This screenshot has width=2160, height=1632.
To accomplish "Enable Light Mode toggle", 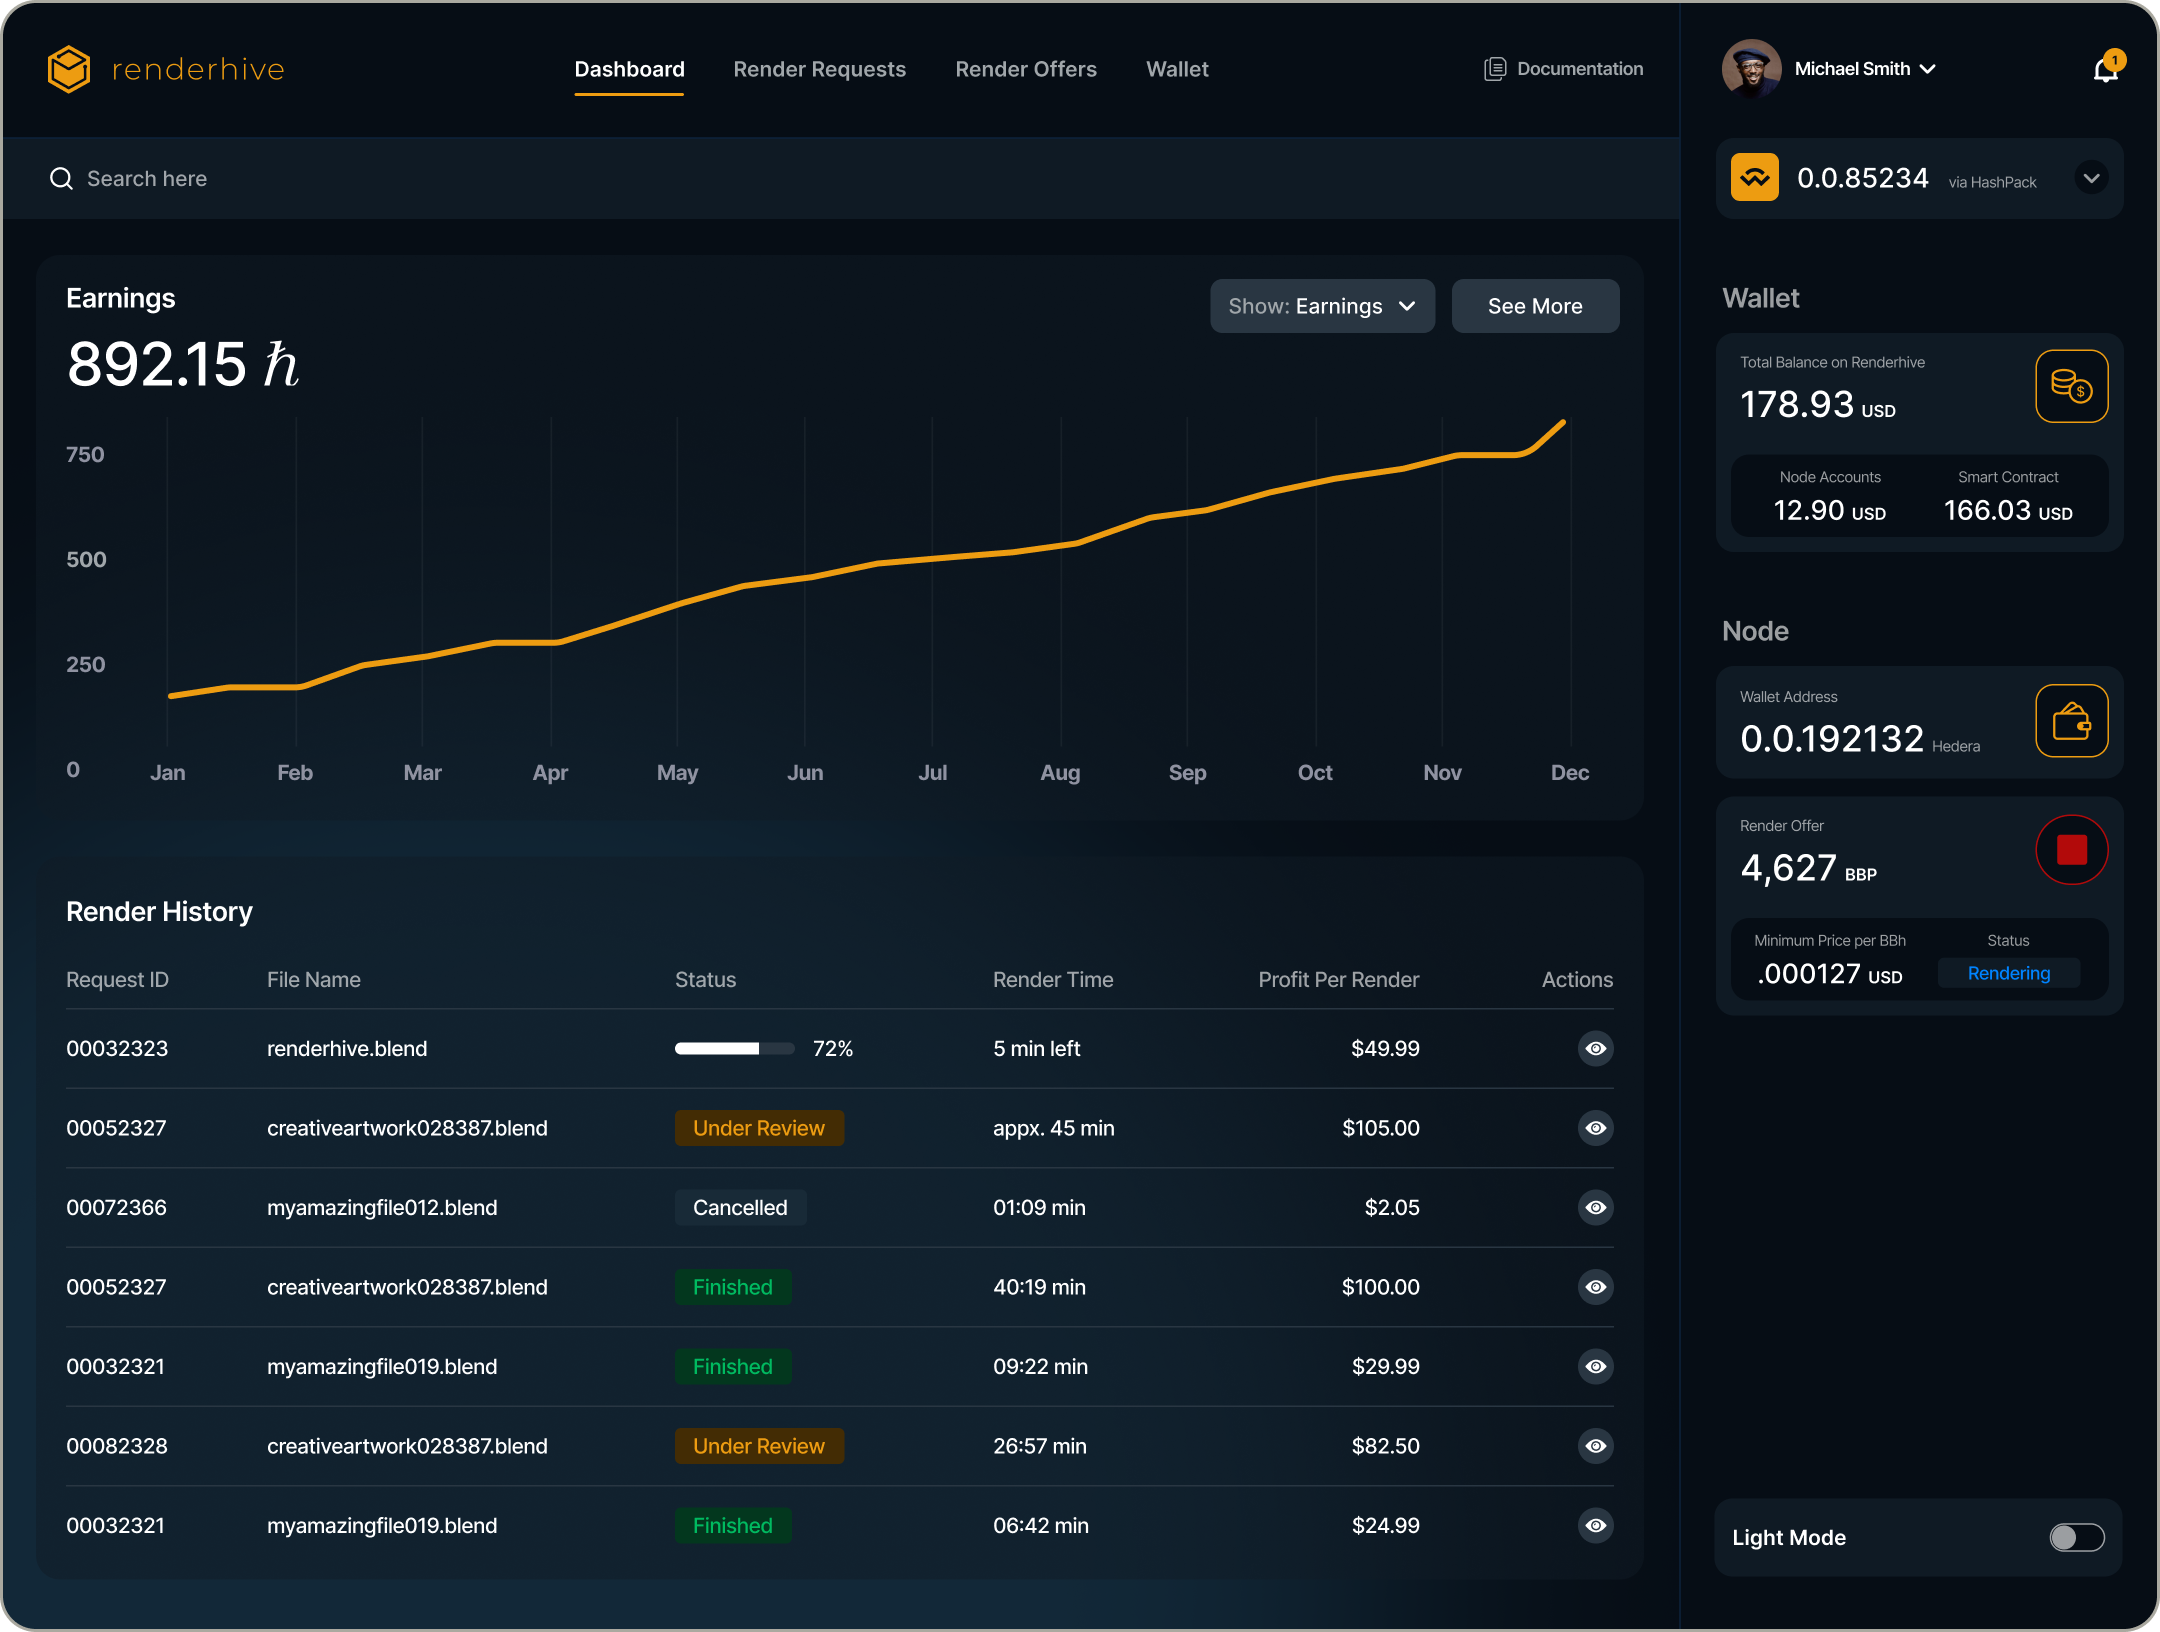I will click(x=2078, y=1537).
